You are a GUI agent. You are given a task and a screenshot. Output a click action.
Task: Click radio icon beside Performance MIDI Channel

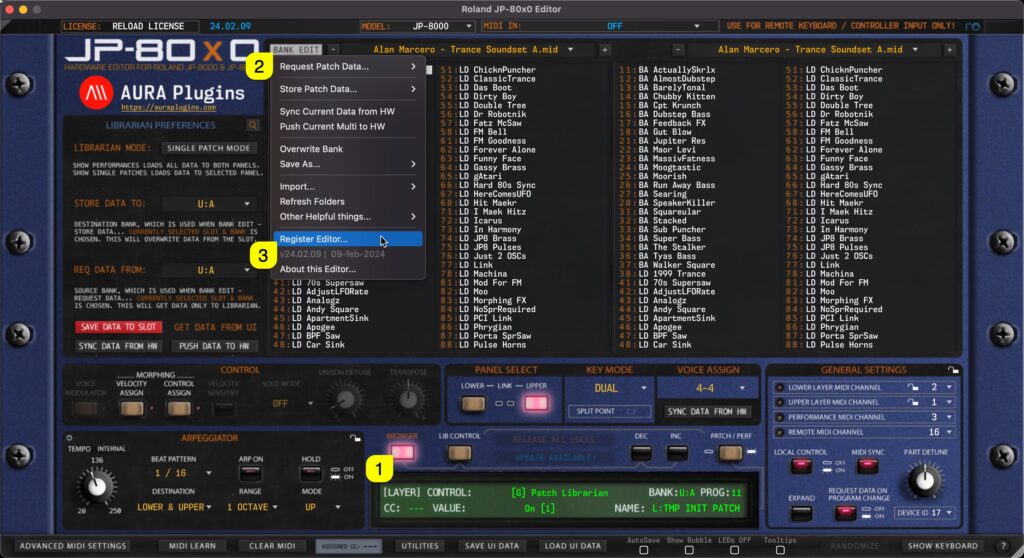point(779,417)
